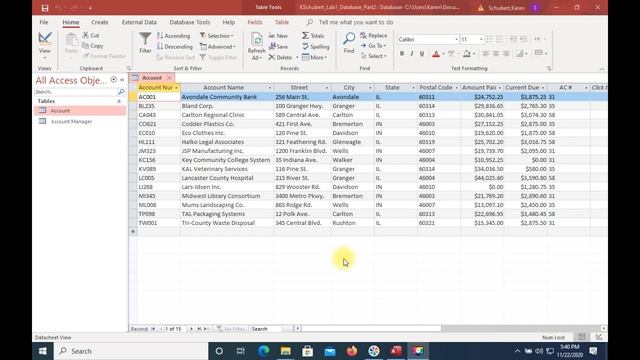Apply Underline formatting
Image resolution: width=640 pixels, height=360 pixels.
422,53
